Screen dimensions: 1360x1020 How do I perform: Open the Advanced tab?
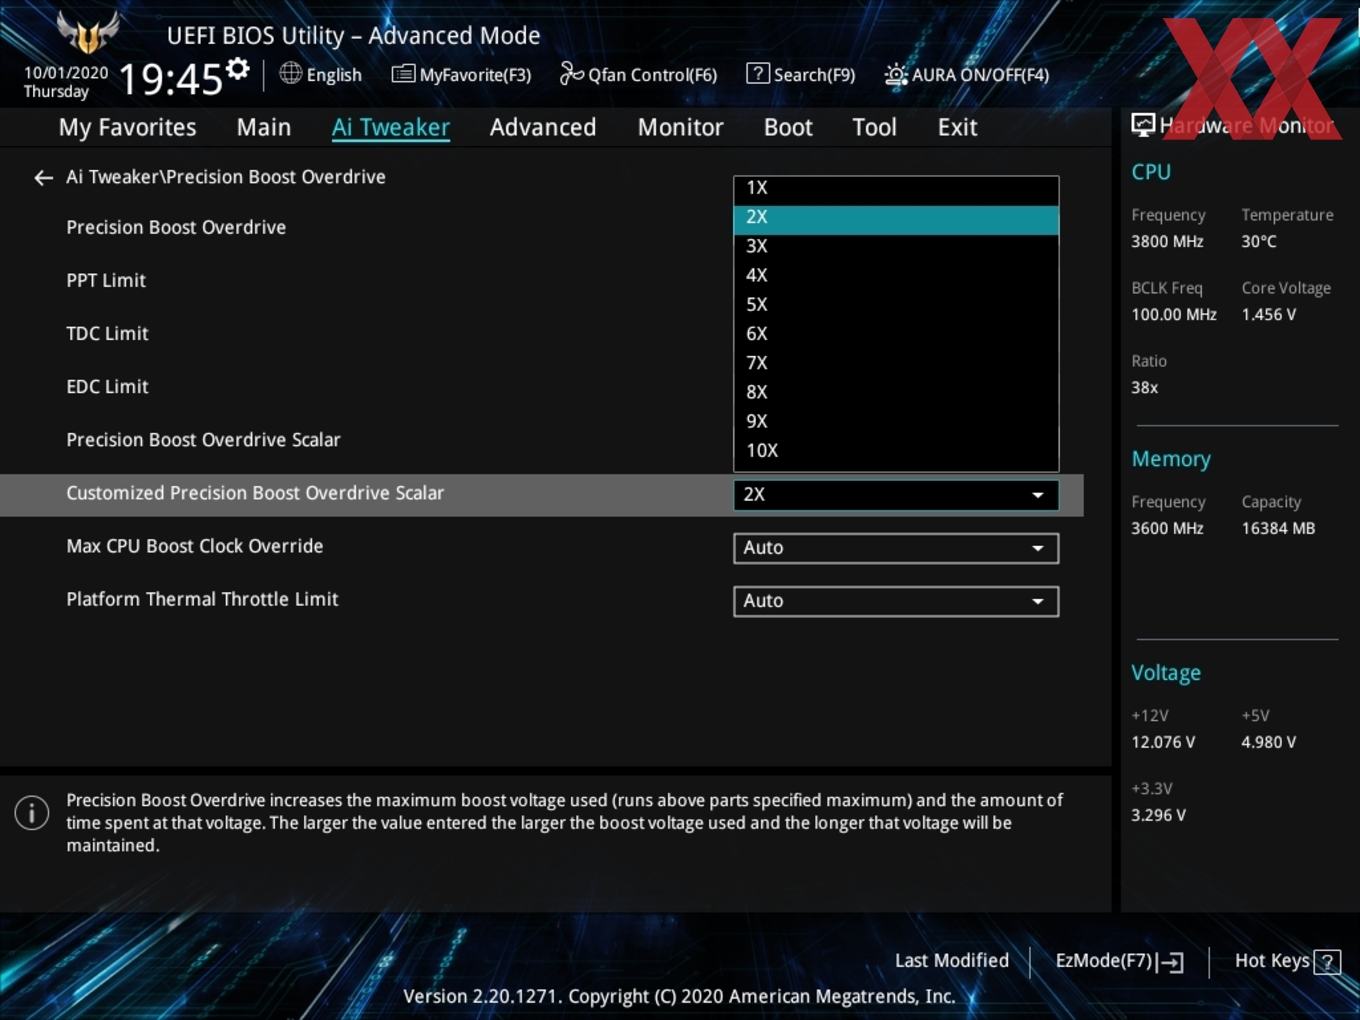(x=543, y=127)
